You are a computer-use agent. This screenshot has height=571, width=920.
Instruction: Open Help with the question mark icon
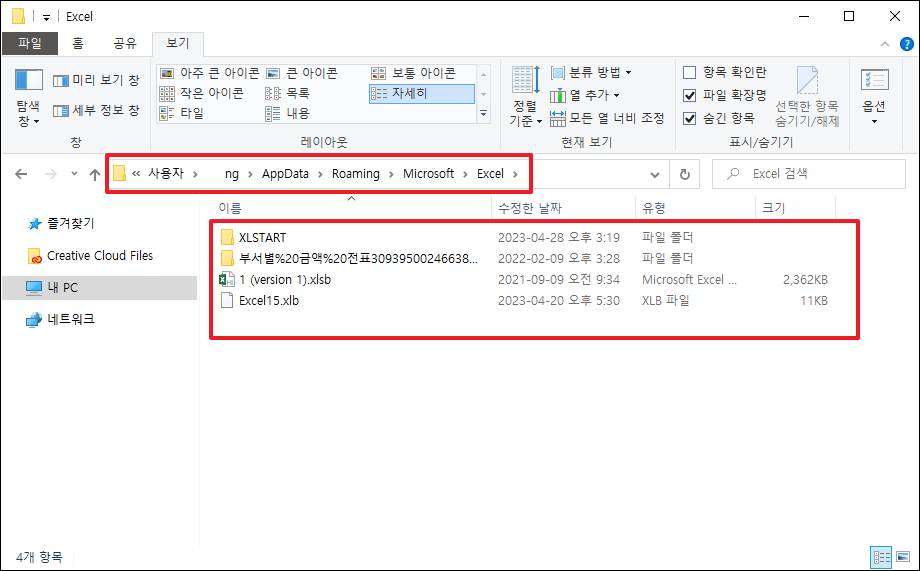coord(907,44)
